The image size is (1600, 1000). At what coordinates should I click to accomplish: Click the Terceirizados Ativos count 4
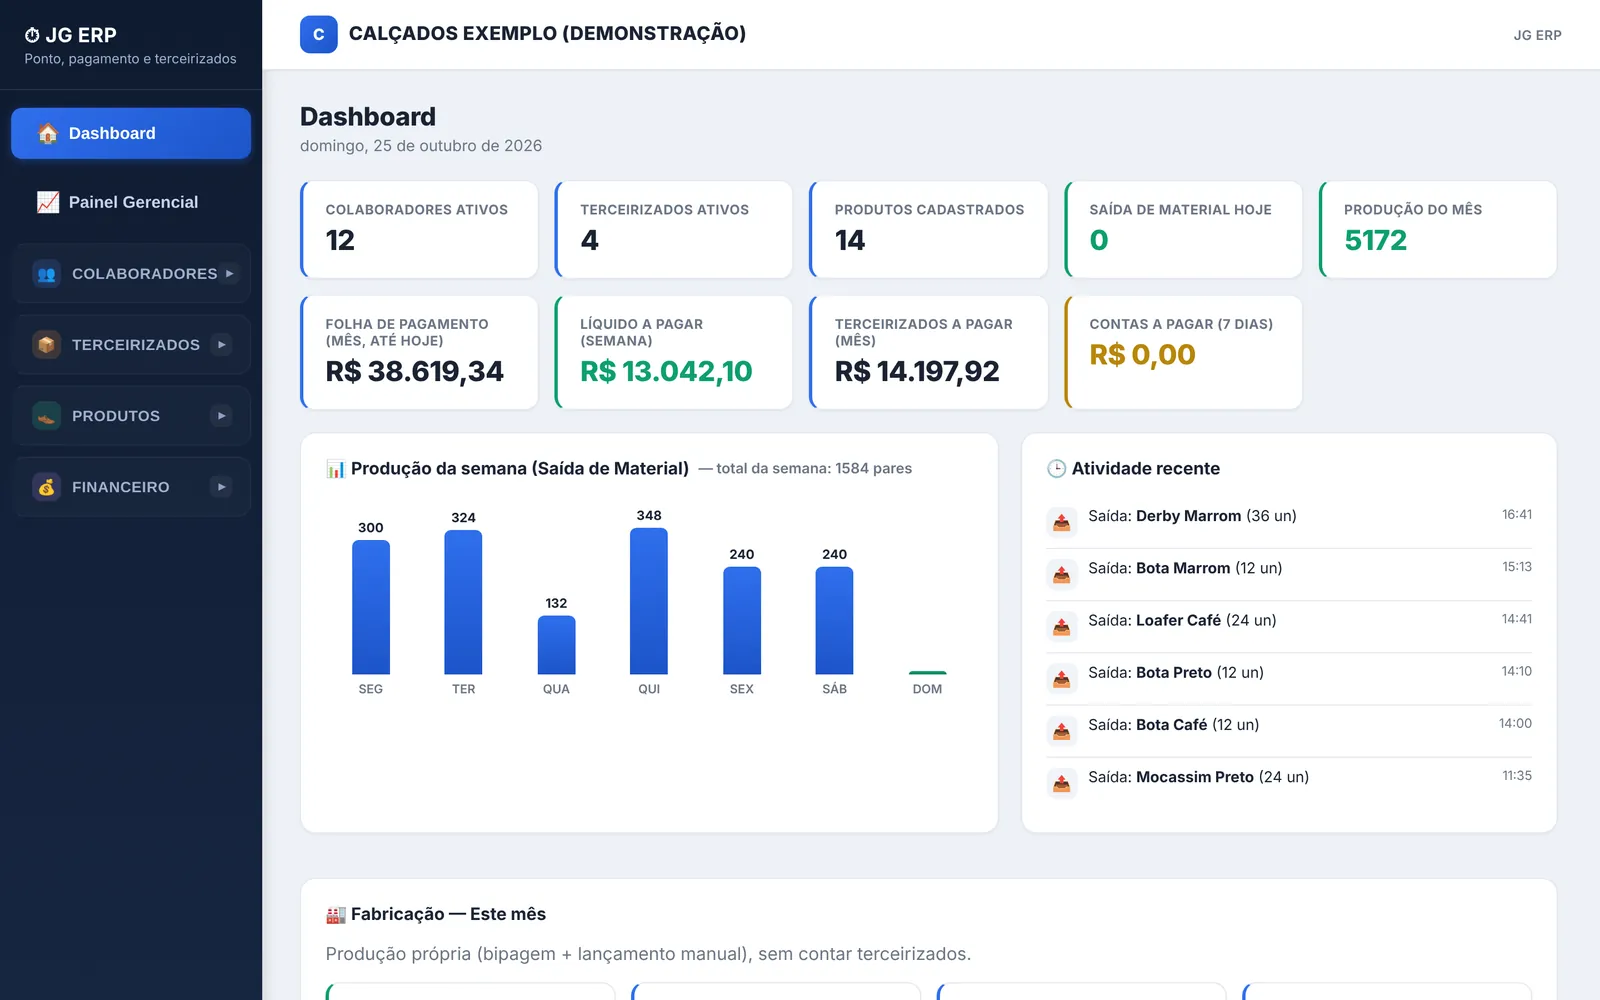590,240
